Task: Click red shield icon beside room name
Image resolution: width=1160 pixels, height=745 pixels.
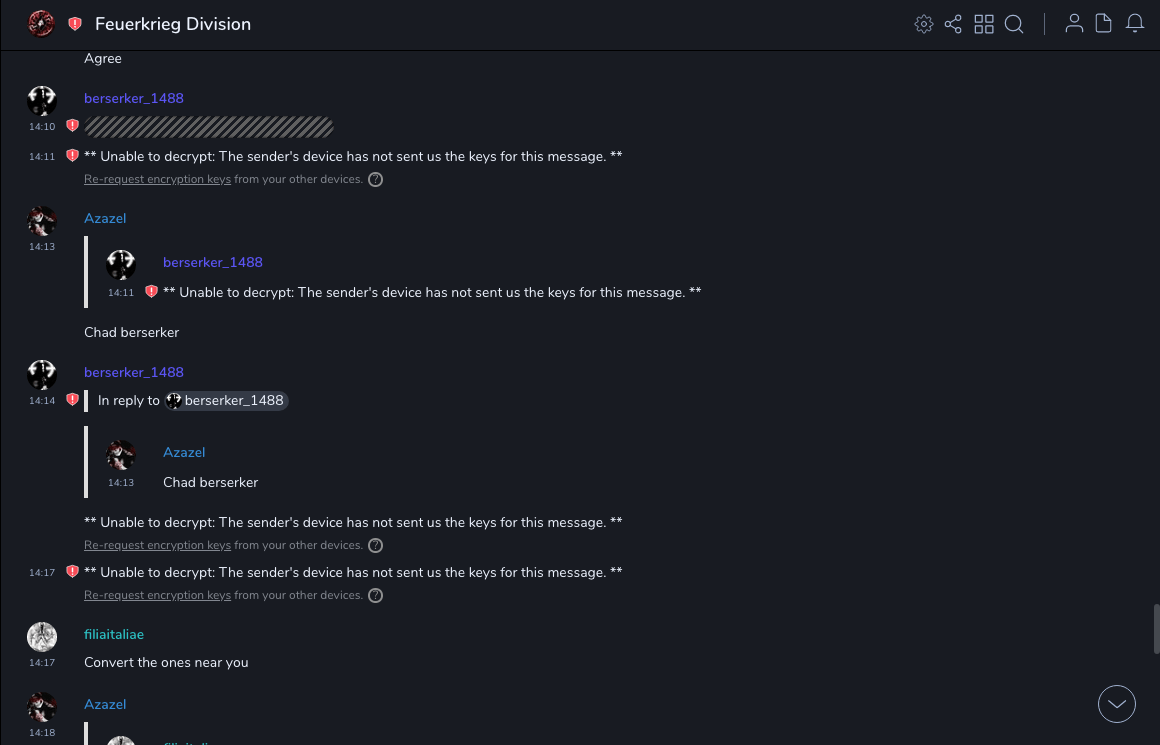Action: pyautogui.click(x=75, y=24)
